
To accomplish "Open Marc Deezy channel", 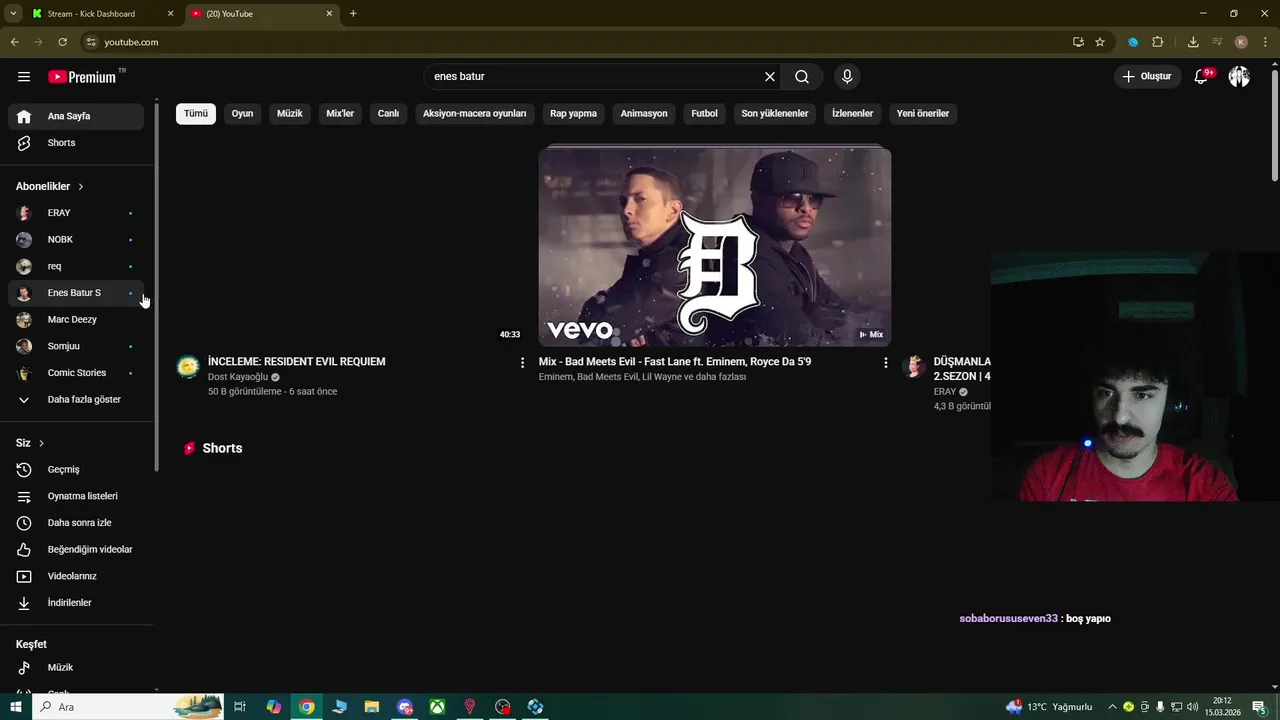I will (76, 320).
